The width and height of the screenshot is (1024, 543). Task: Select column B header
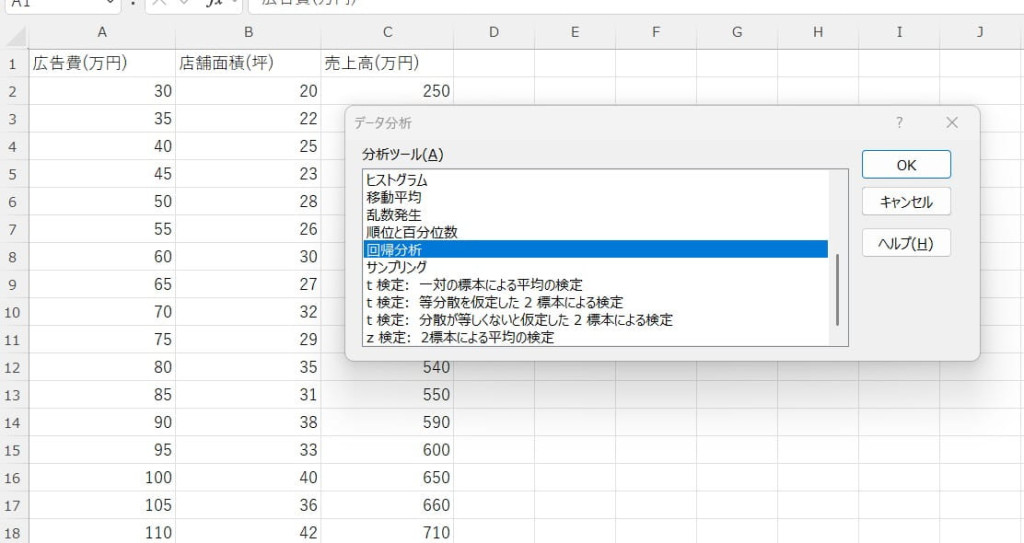click(248, 33)
